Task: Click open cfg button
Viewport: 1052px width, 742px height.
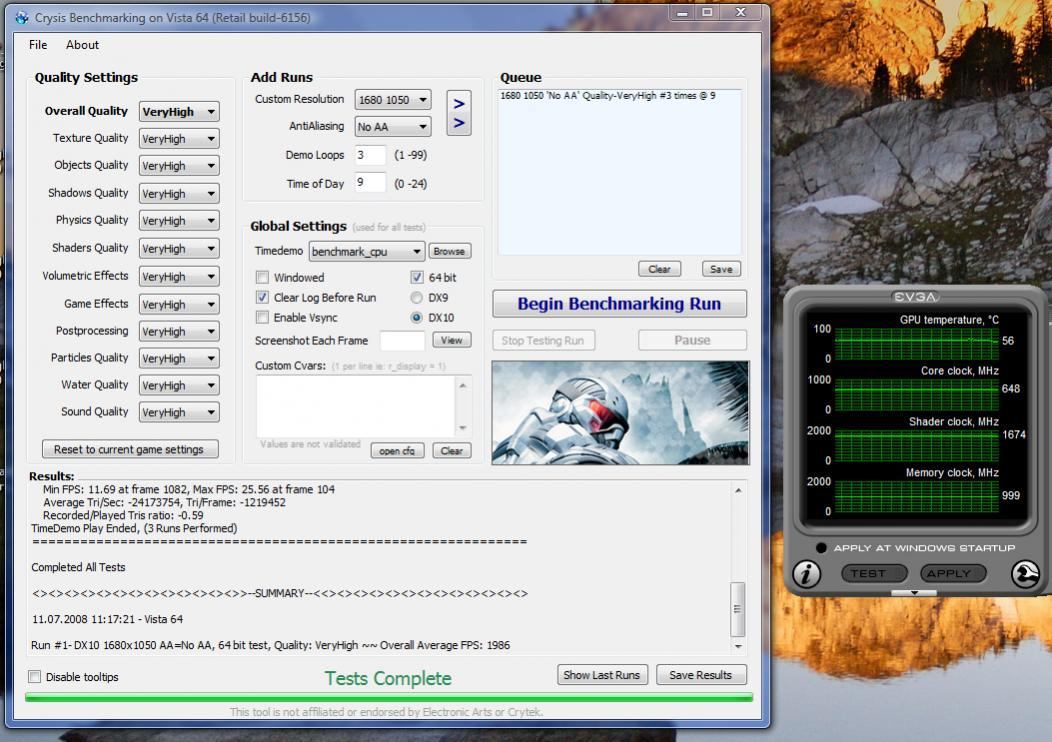Action: (397, 451)
